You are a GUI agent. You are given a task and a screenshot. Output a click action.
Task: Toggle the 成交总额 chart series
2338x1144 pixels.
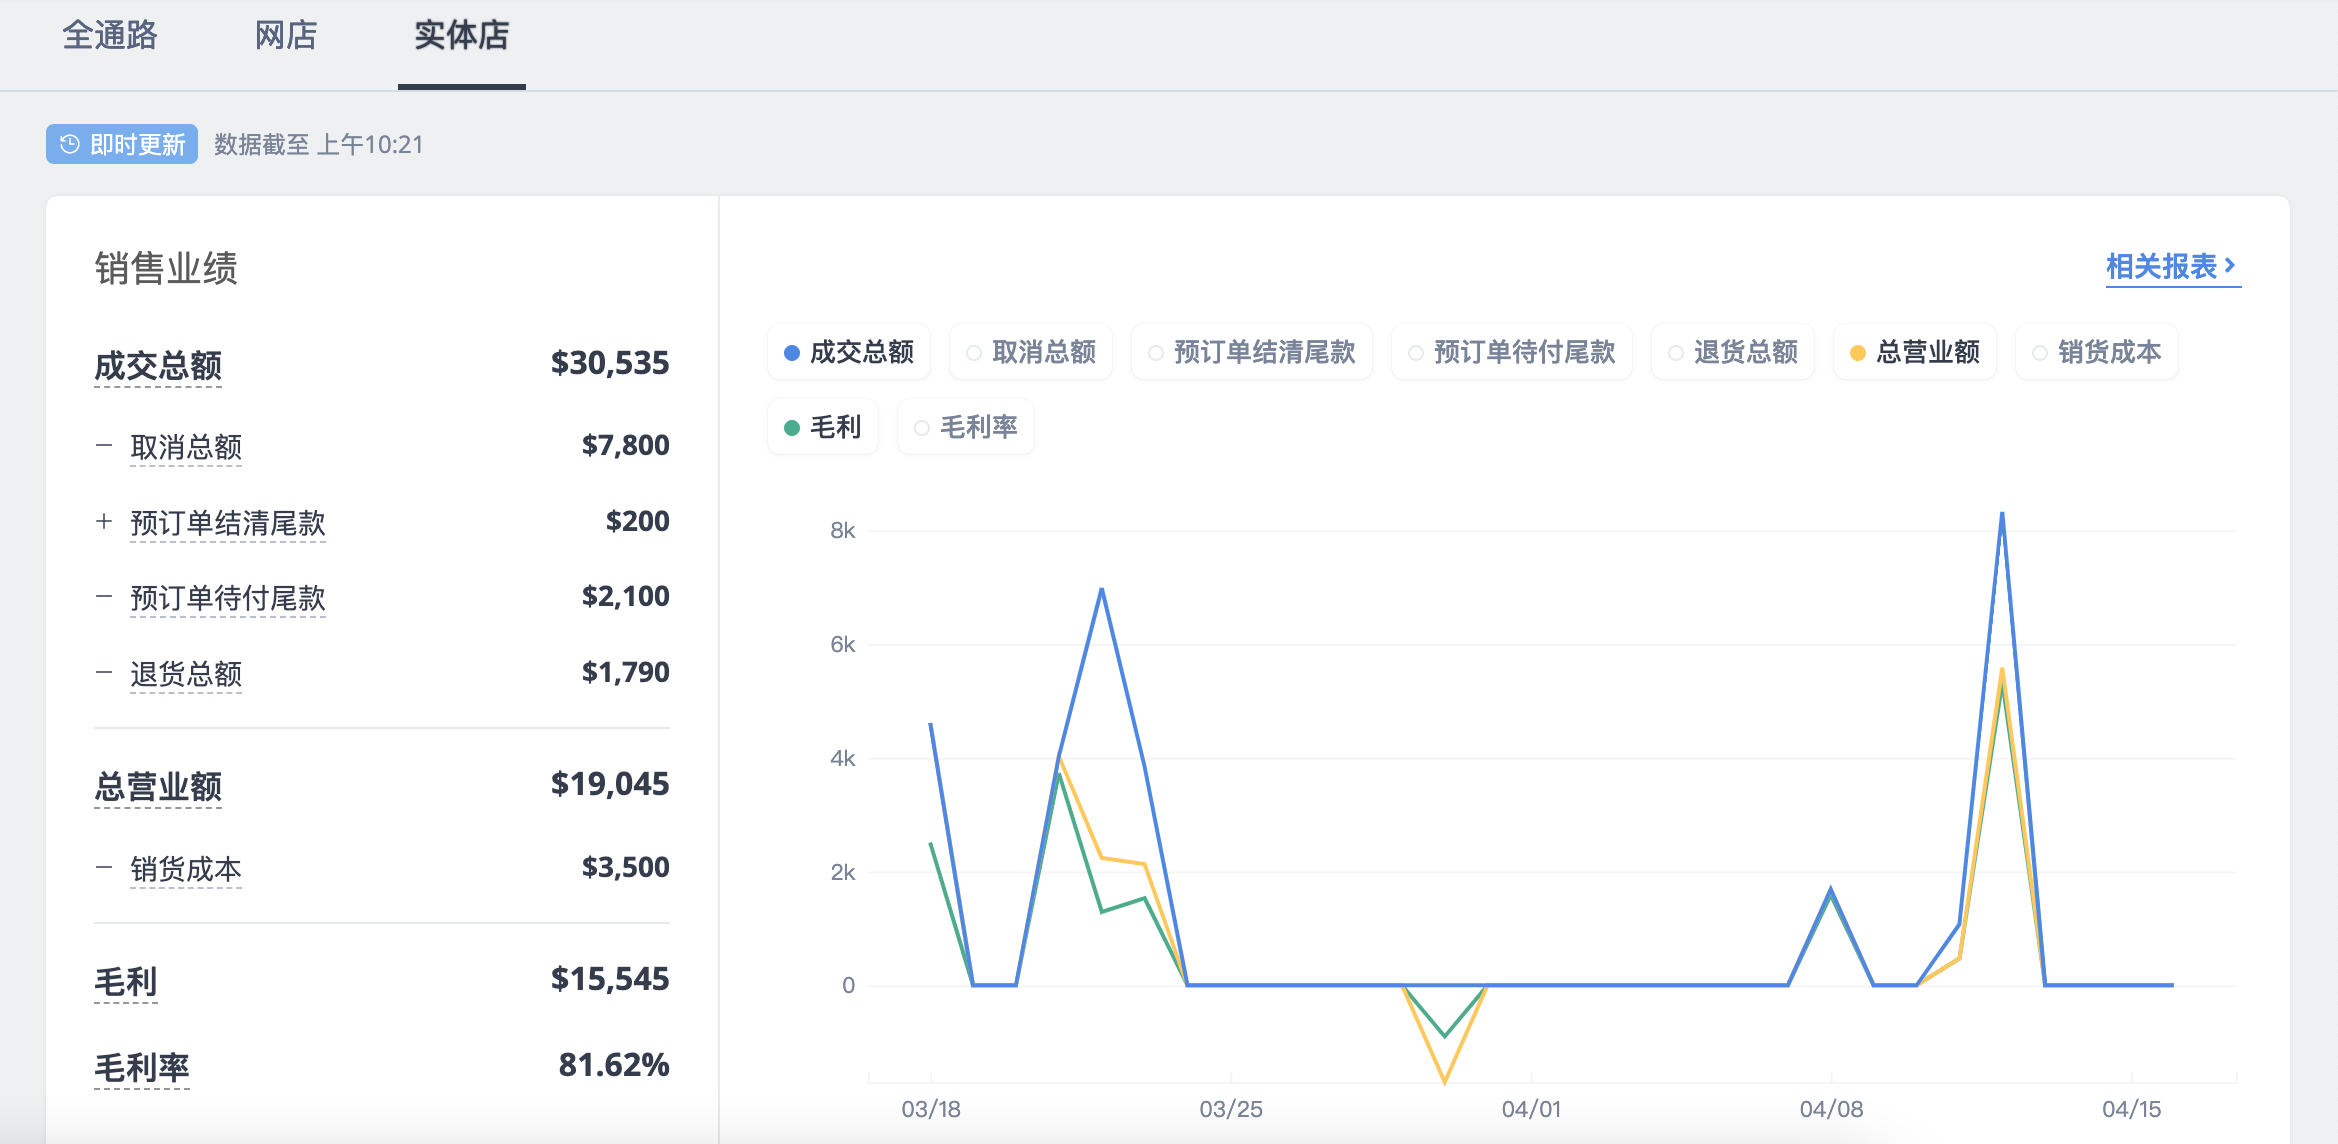point(849,352)
